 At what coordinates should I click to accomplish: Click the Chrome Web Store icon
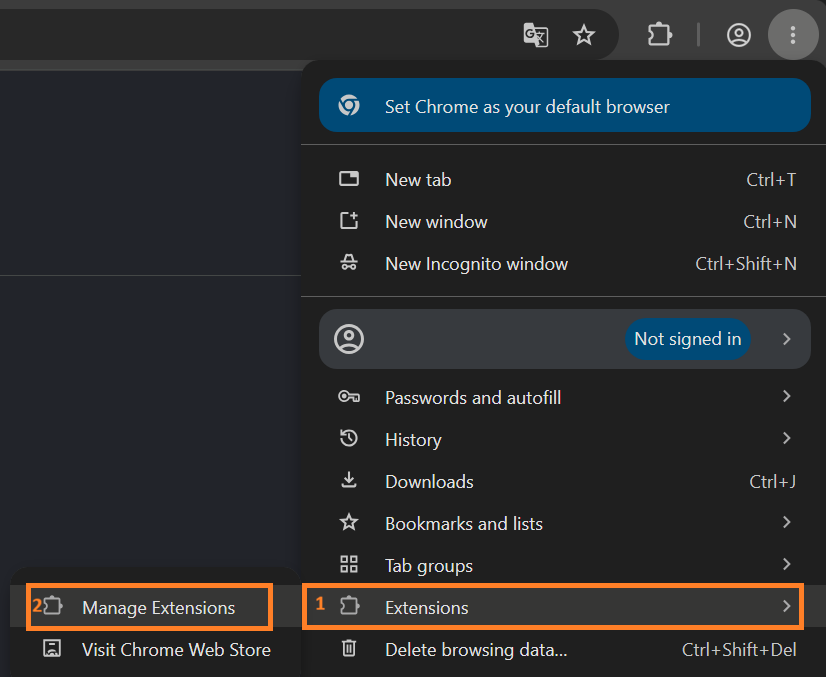52,648
